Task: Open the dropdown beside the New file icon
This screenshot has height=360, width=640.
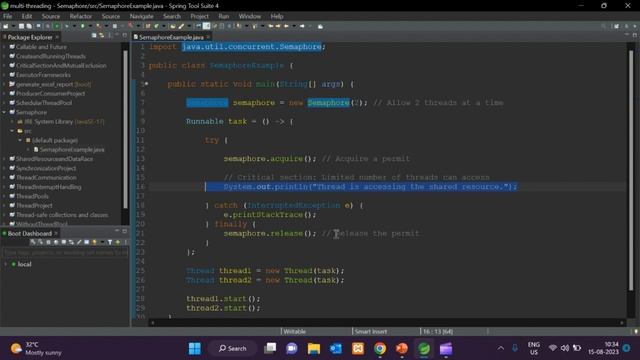Action: tap(13, 26)
